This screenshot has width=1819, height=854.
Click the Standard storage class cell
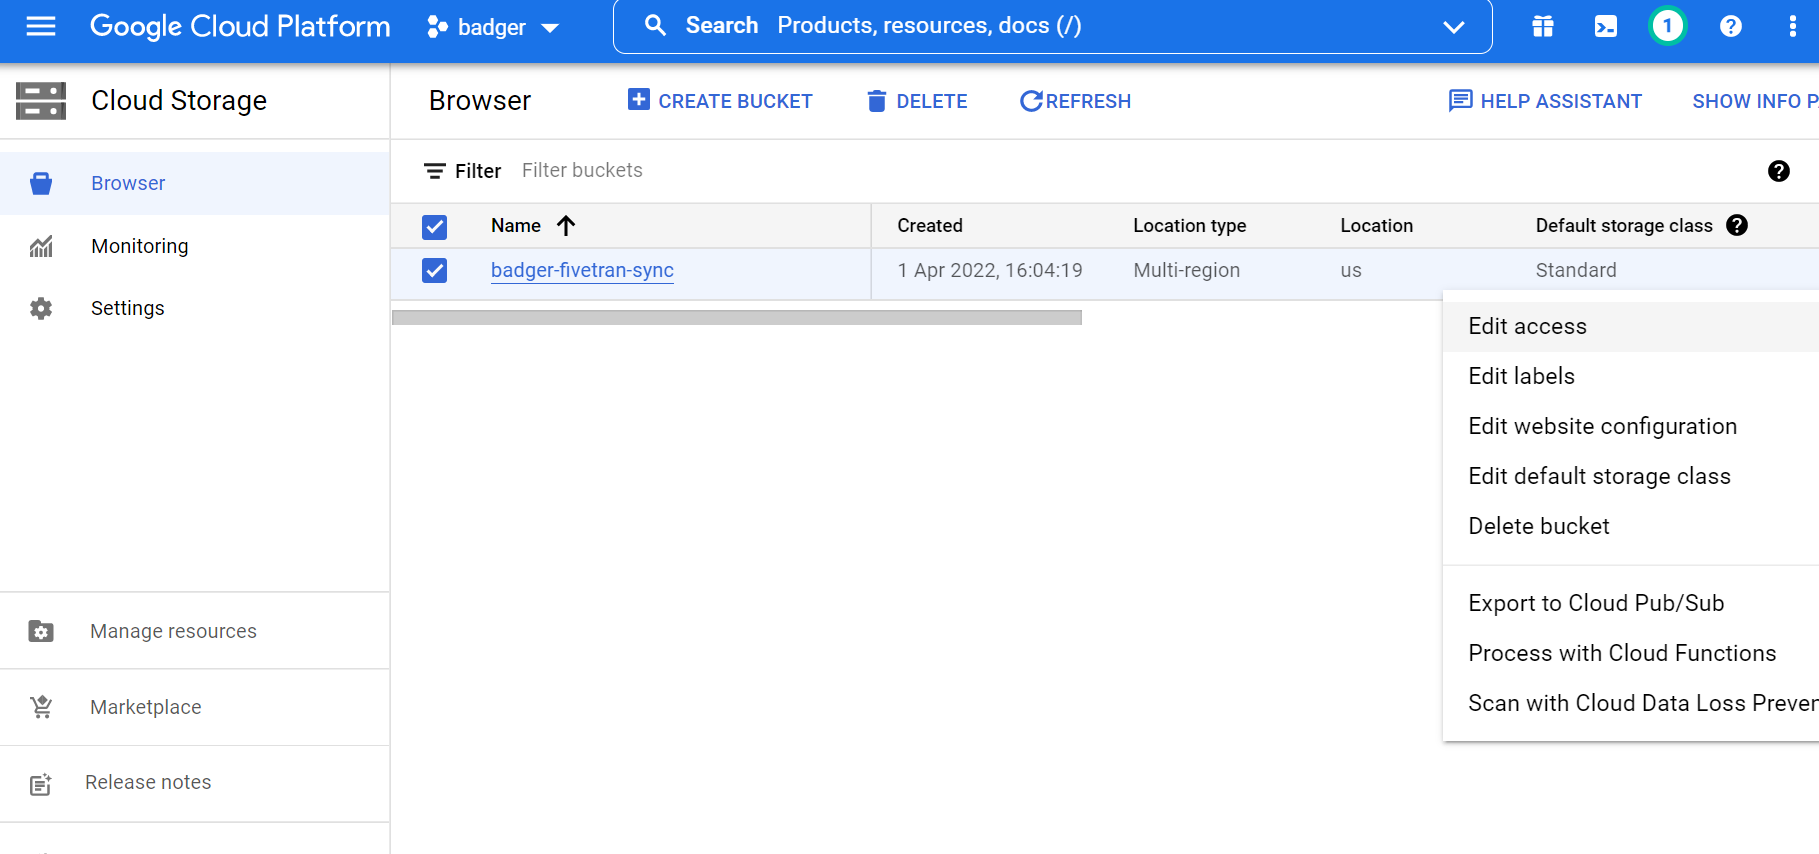point(1576,270)
